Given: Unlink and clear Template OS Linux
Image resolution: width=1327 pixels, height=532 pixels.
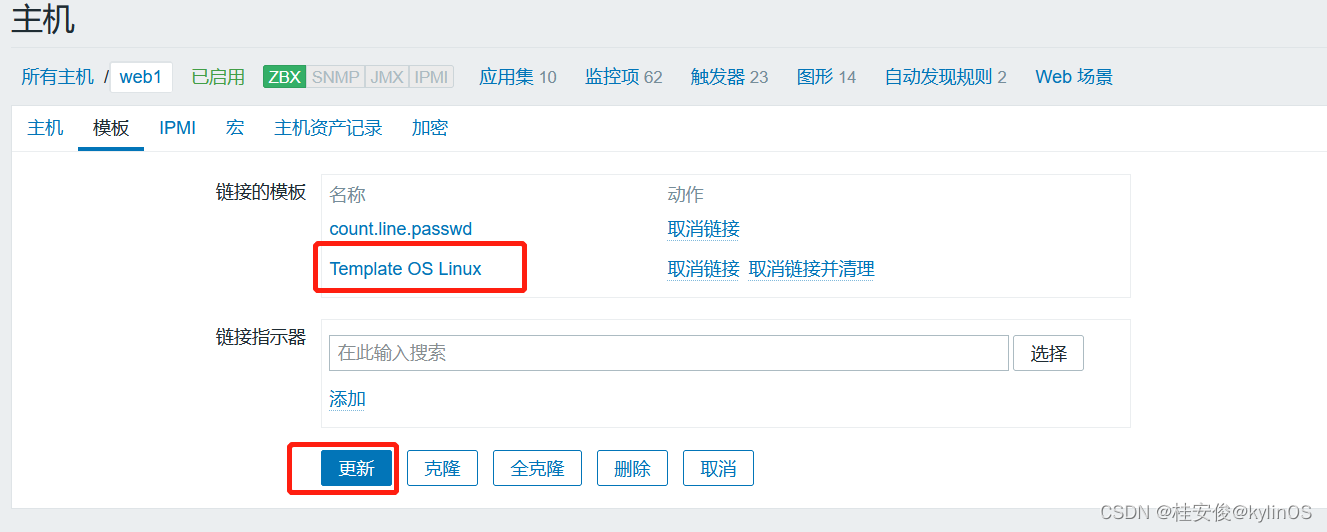Looking at the screenshot, I should pos(811,269).
